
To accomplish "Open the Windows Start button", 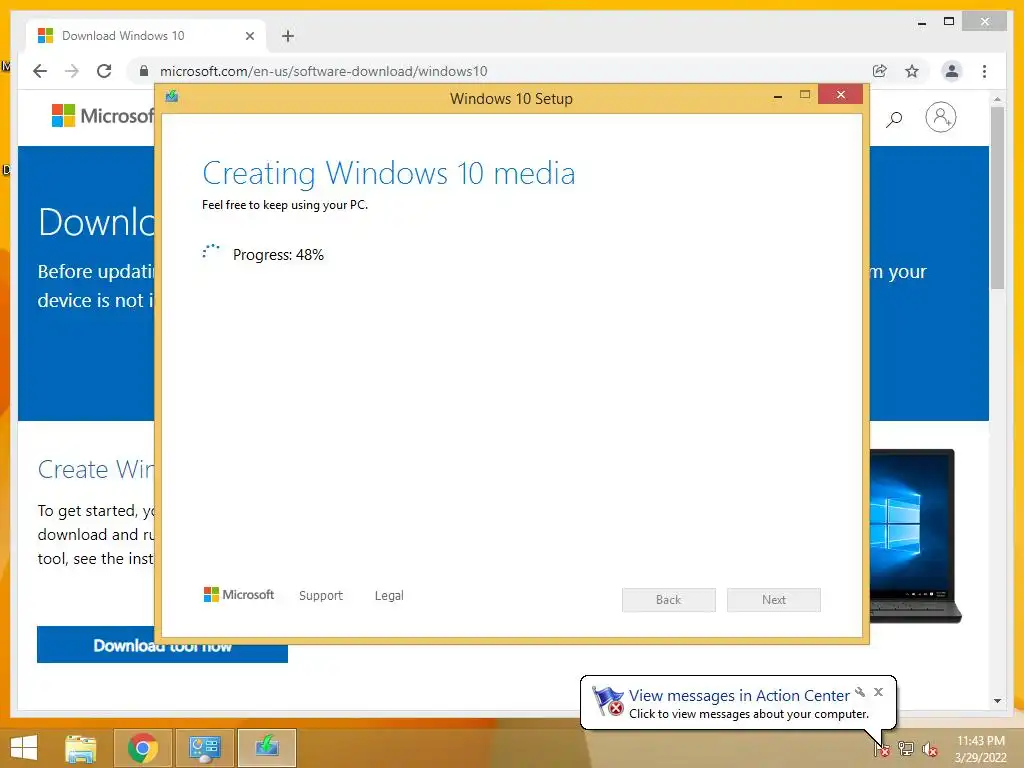I will [x=24, y=747].
